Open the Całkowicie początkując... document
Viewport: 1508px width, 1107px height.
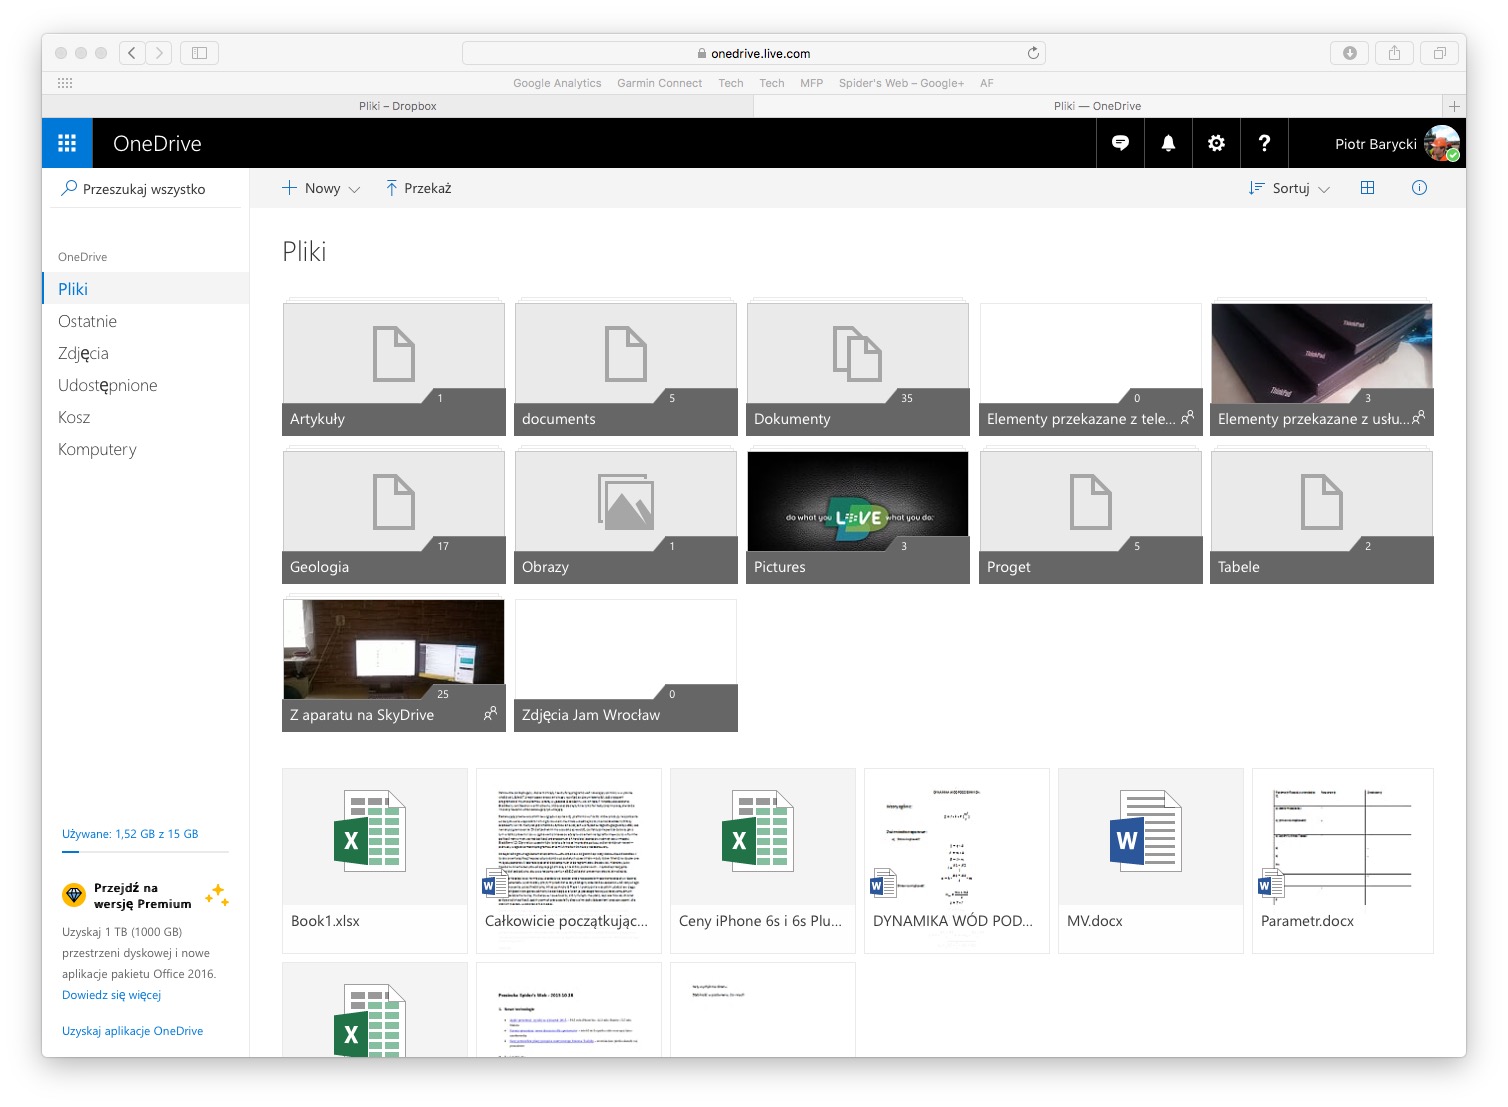coord(569,861)
